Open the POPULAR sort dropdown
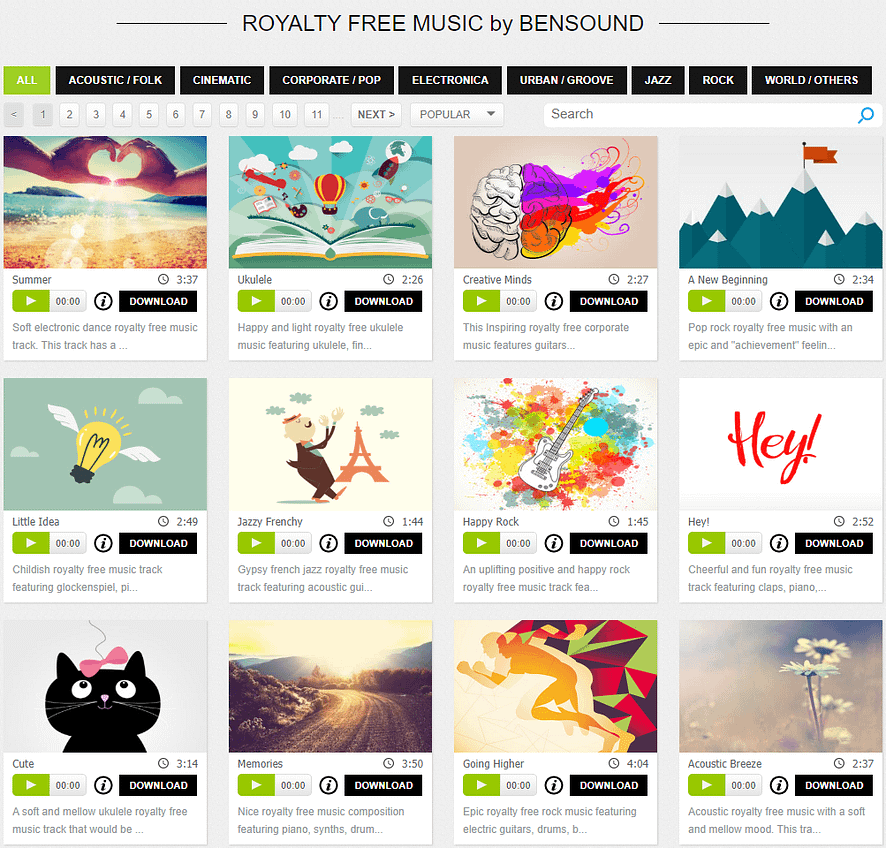The image size is (886, 848). (457, 115)
